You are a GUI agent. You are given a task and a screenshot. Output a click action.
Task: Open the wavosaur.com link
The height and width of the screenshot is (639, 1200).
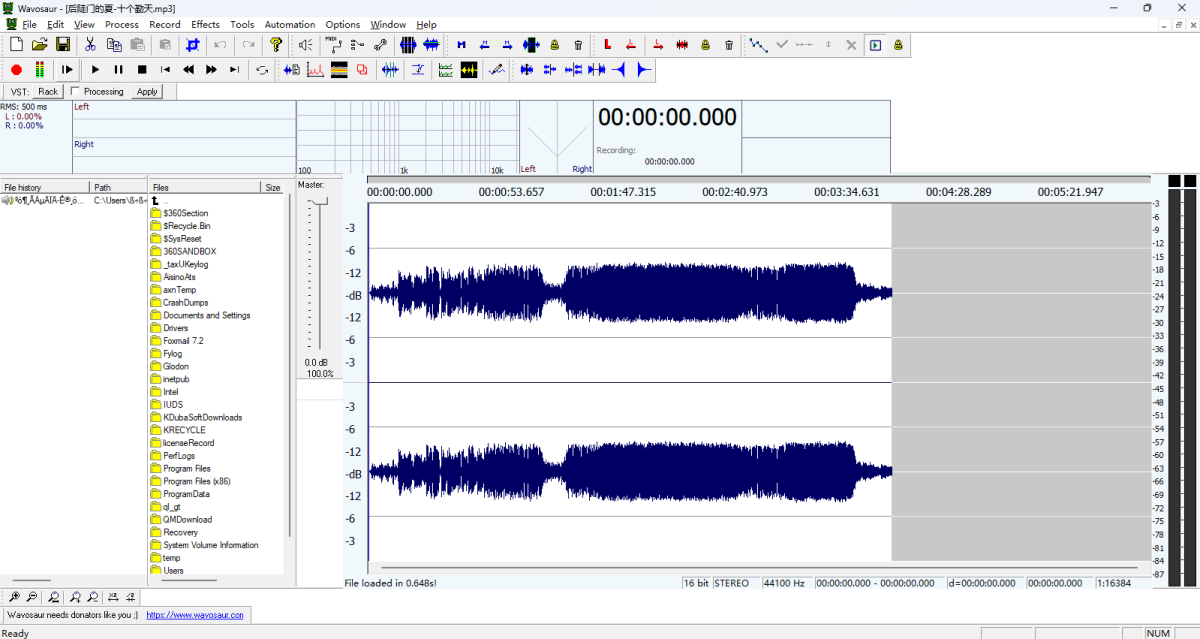pos(195,616)
